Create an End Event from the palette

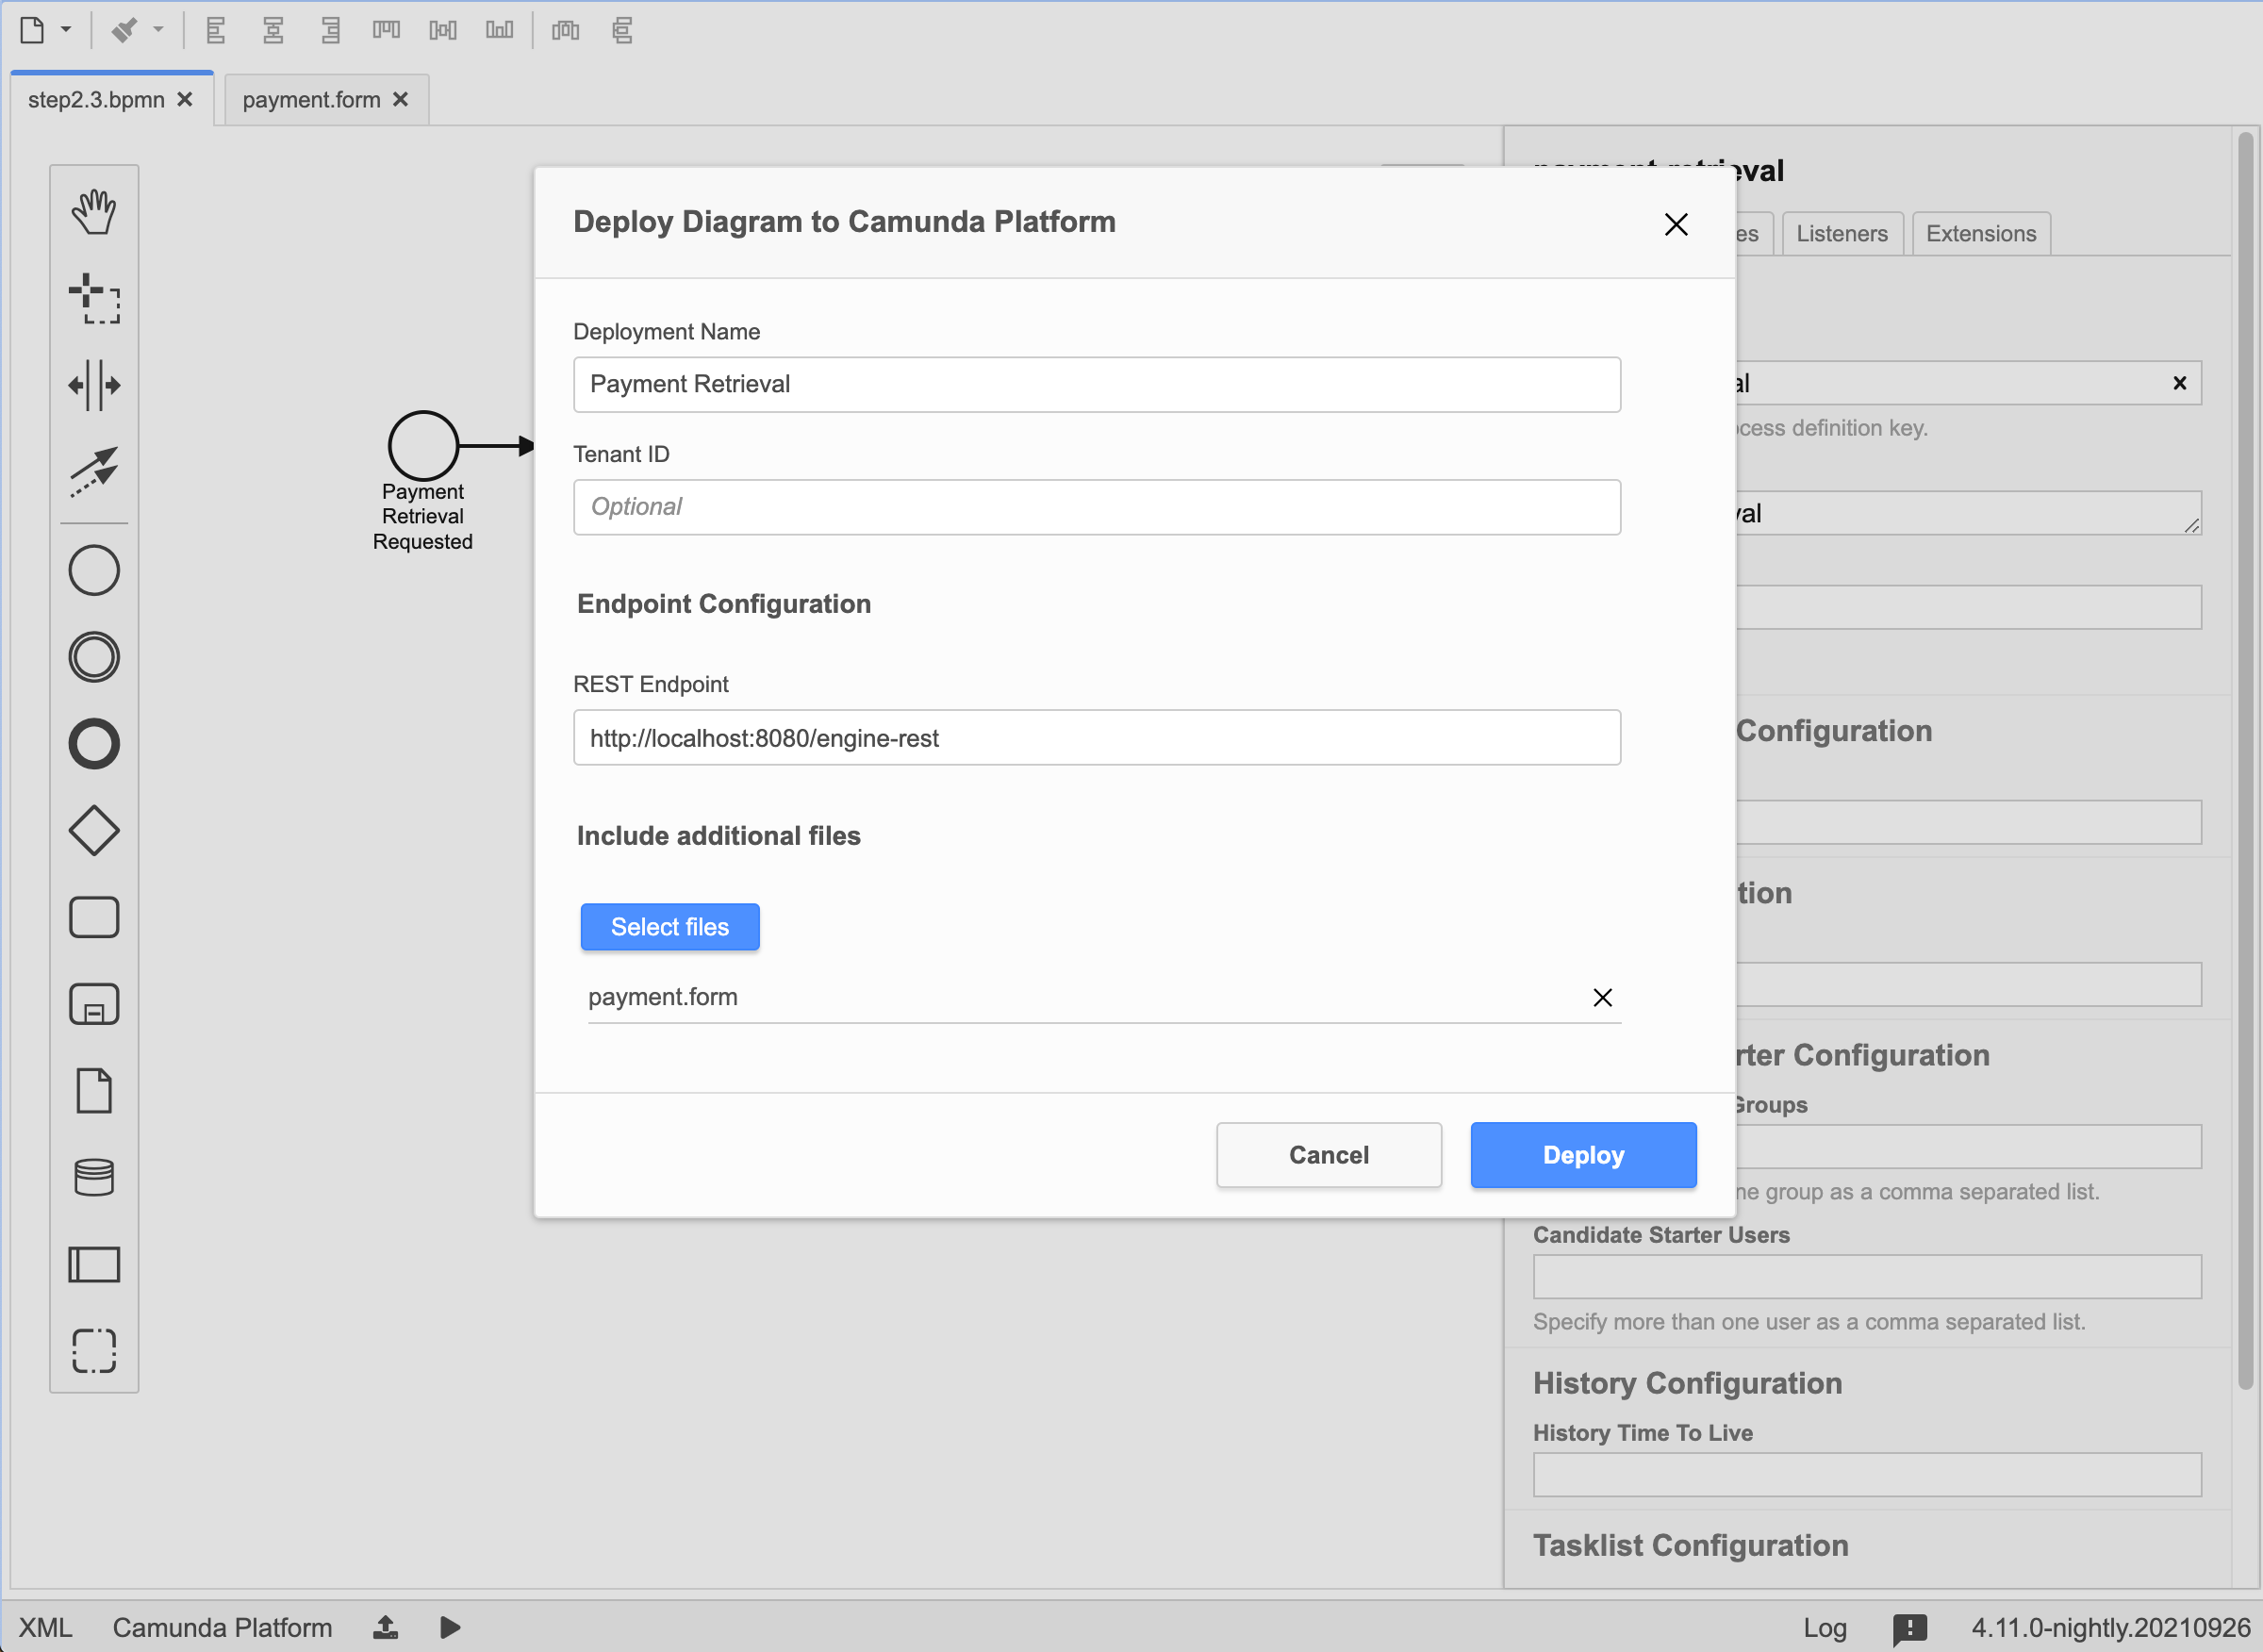coord(94,744)
